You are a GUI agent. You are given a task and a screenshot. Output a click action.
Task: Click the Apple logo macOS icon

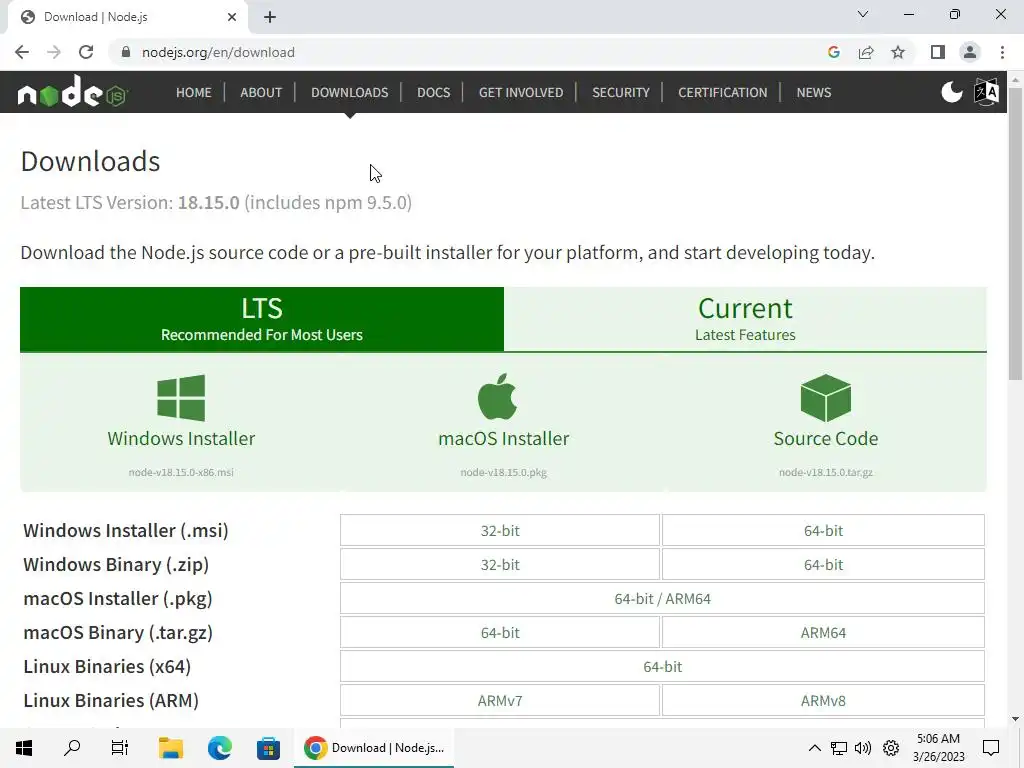[498, 396]
